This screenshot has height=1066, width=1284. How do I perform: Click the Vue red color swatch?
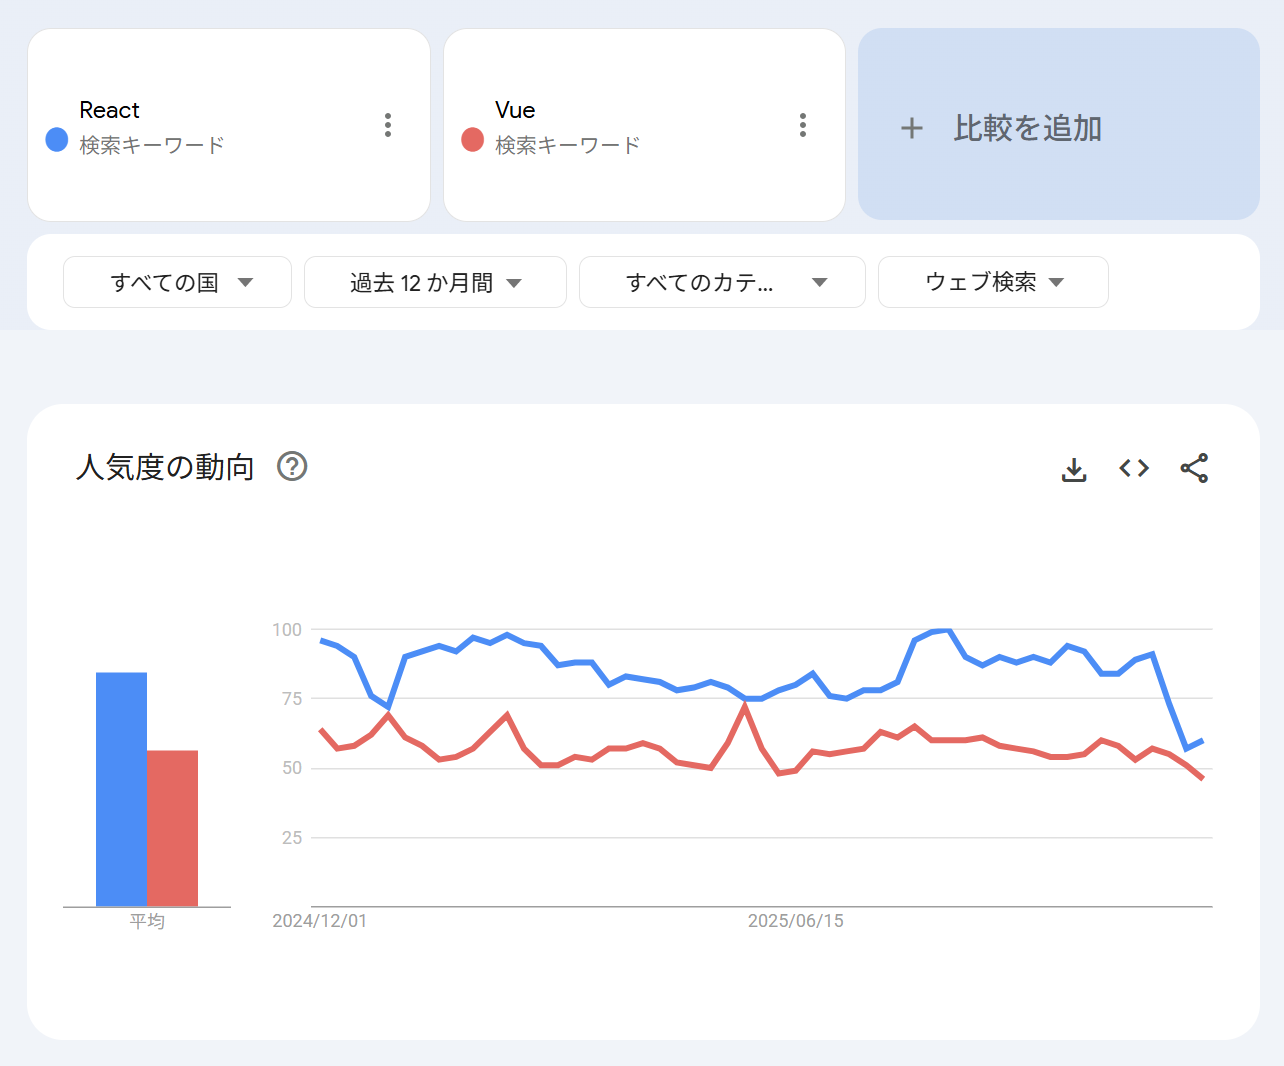tap(471, 140)
